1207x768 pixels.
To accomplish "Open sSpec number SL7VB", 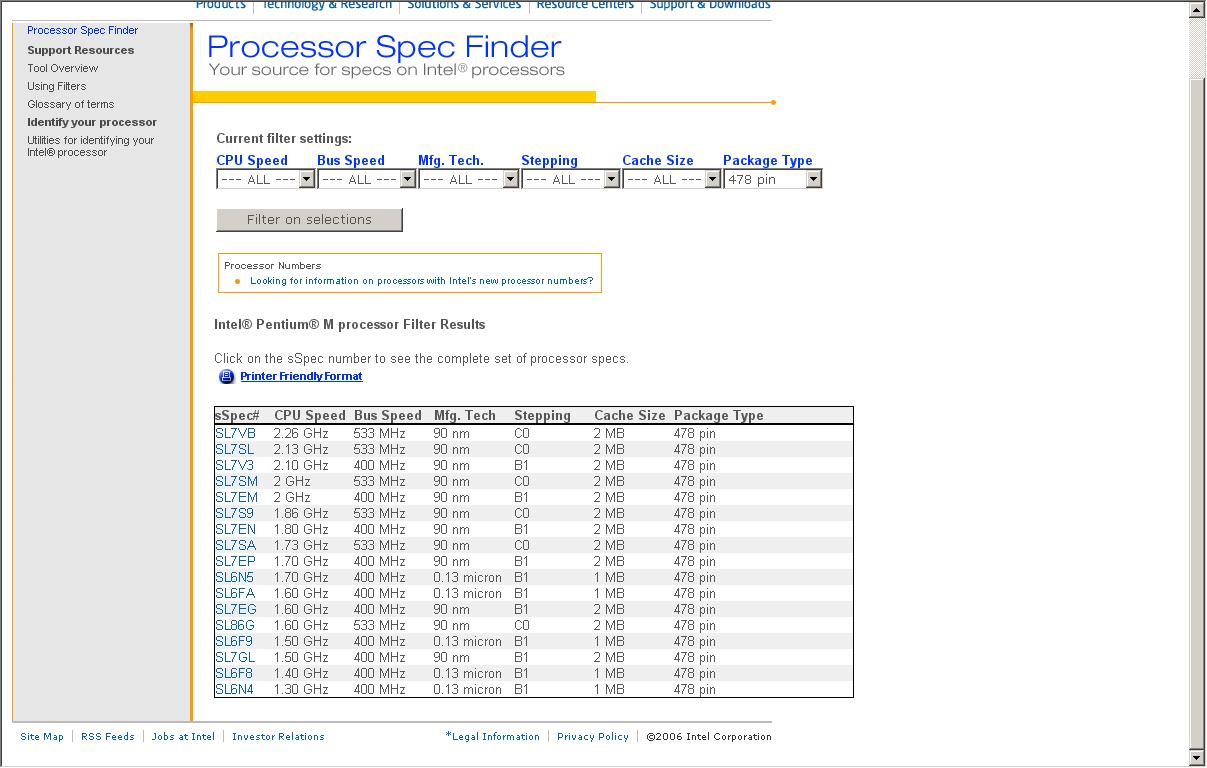I will coord(236,434).
